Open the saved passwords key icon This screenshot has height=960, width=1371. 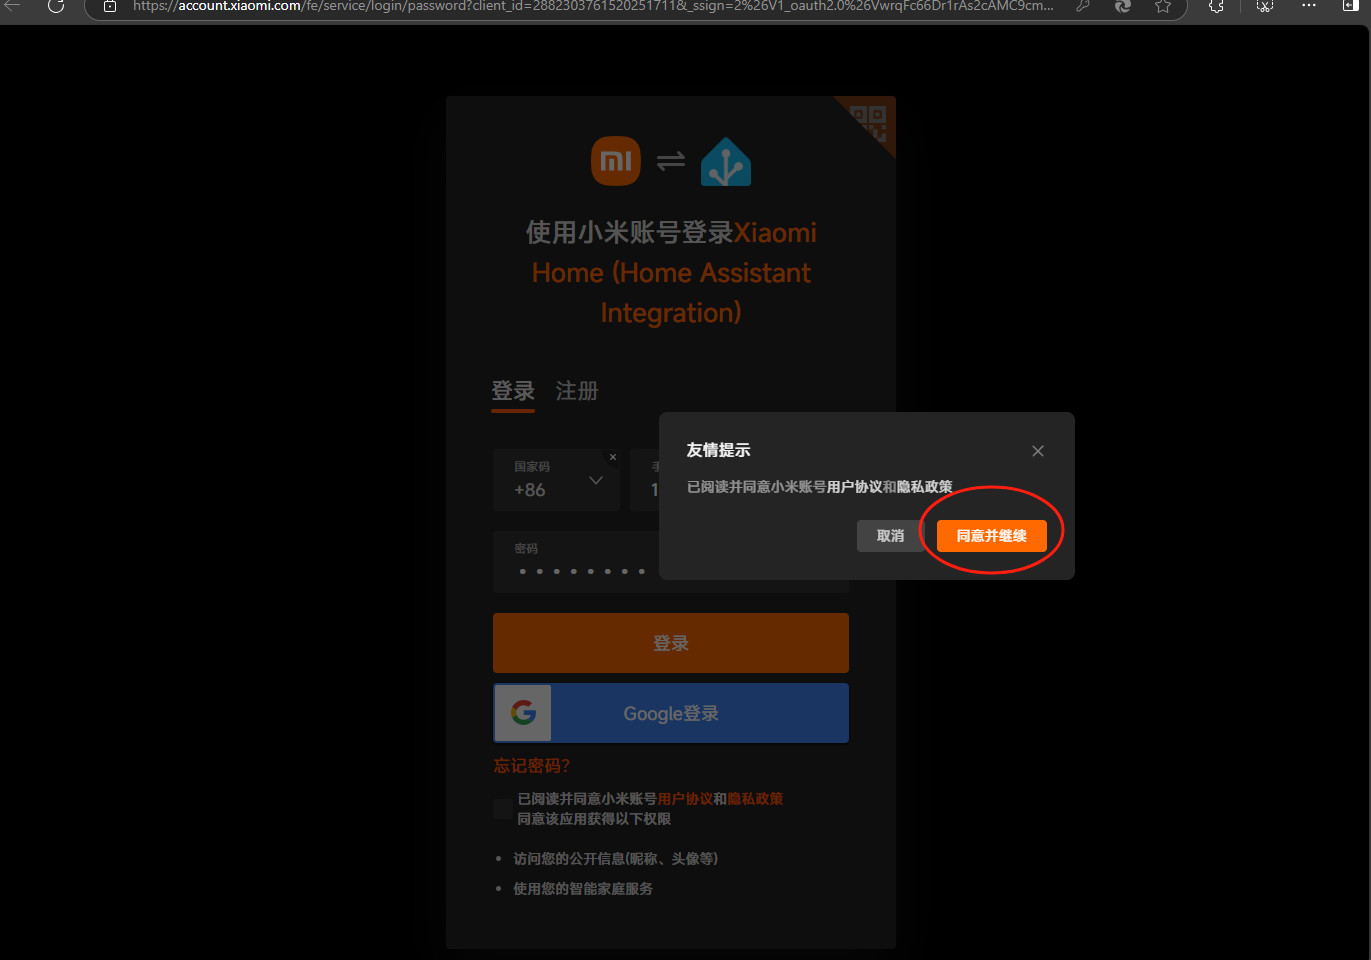pyautogui.click(x=1083, y=6)
